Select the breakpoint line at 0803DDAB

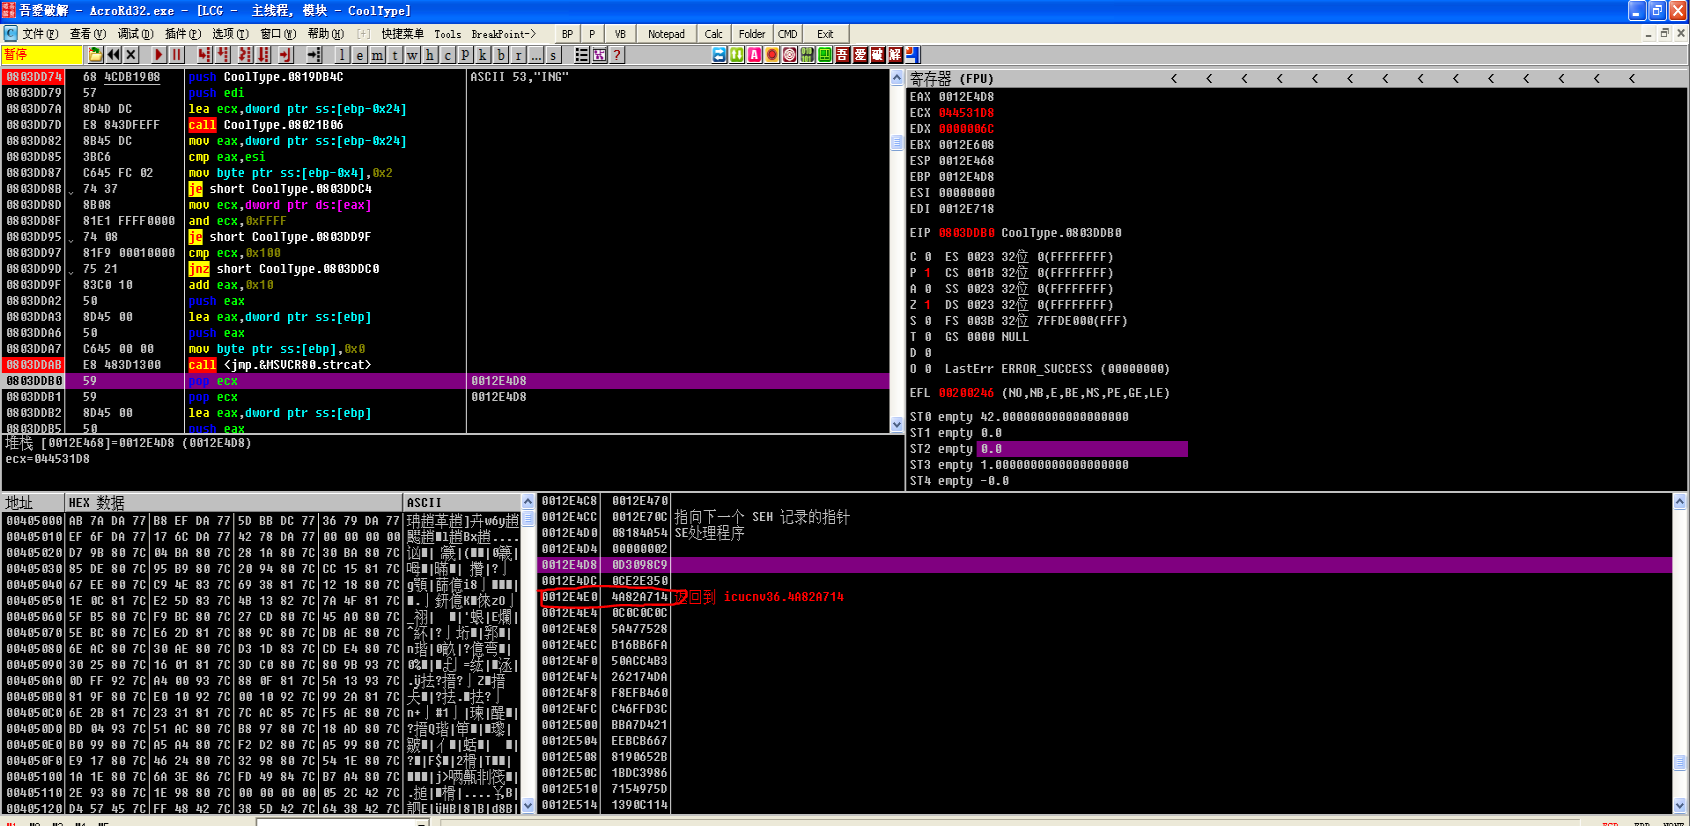point(445,365)
